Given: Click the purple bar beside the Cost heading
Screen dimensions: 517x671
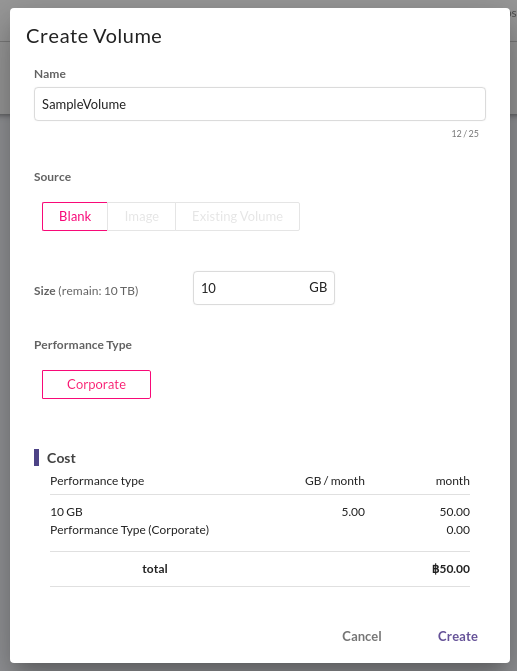Looking at the screenshot, I should pos(36,457).
